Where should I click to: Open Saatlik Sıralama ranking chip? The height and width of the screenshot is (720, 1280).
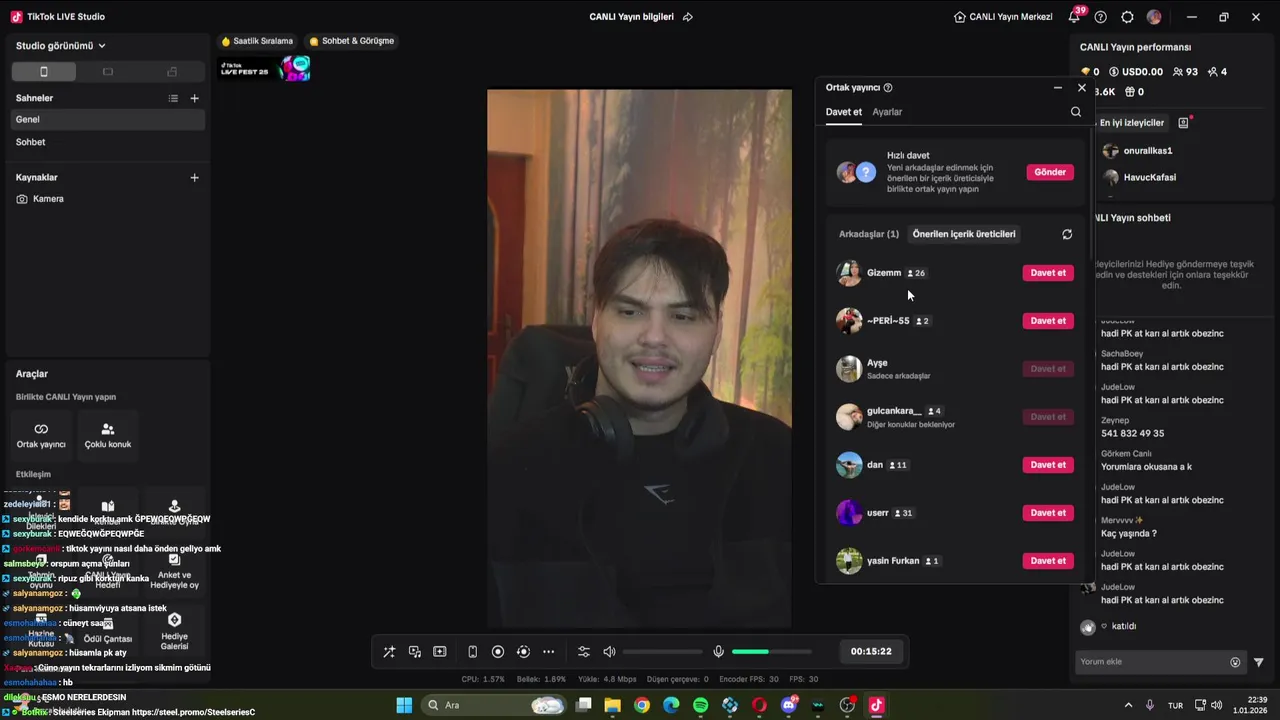[x=257, y=41]
